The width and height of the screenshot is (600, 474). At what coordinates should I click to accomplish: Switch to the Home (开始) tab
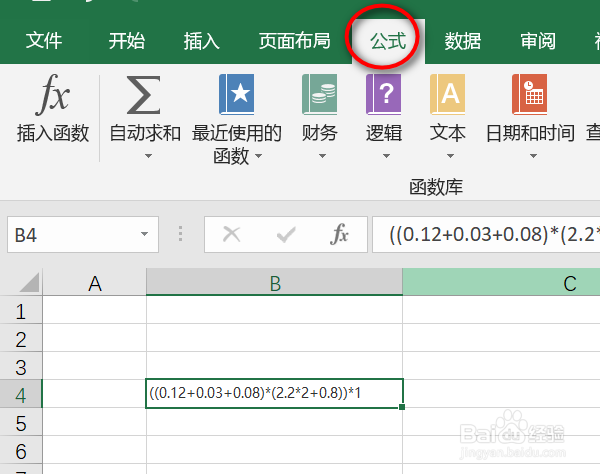(x=127, y=41)
